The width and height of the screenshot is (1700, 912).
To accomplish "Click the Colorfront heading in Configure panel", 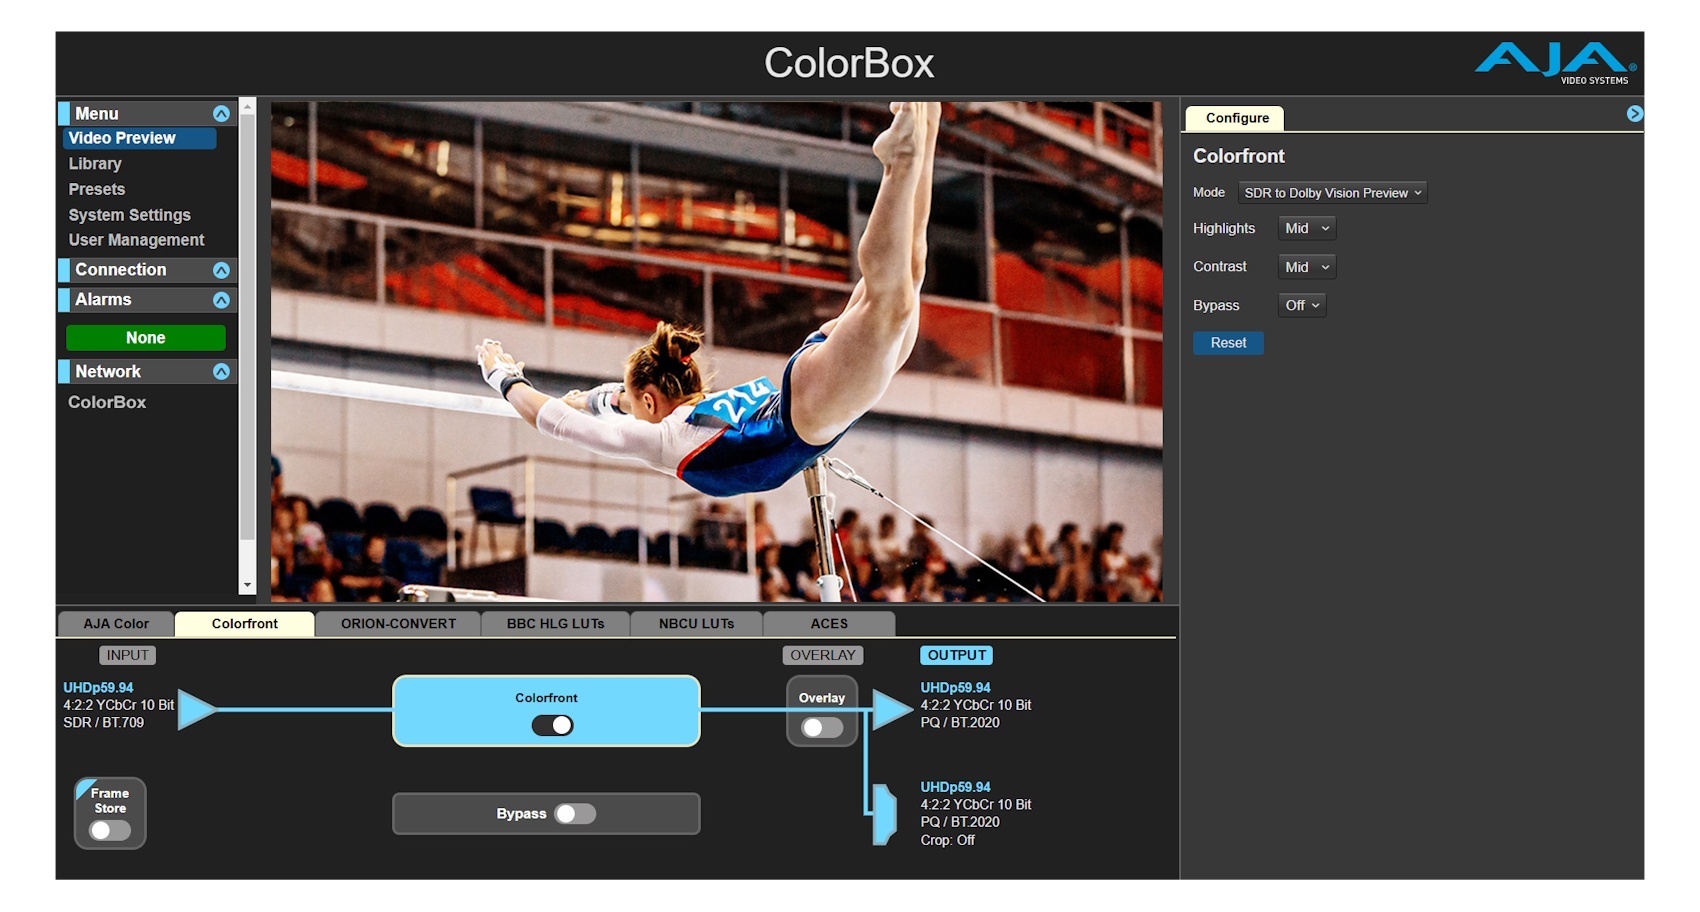I will tap(1238, 157).
